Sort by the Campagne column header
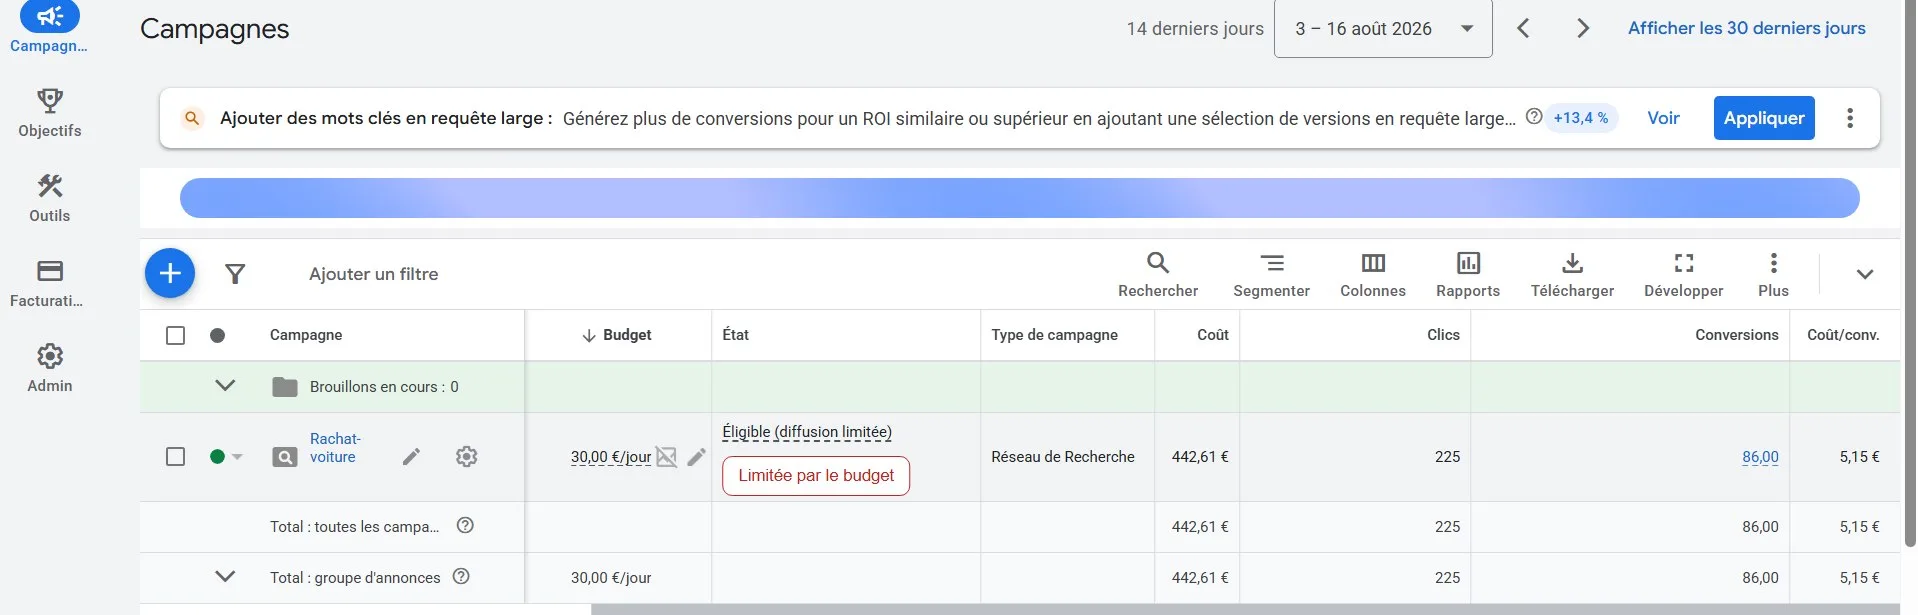Image resolution: width=1918 pixels, height=615 pixels. 306,335
